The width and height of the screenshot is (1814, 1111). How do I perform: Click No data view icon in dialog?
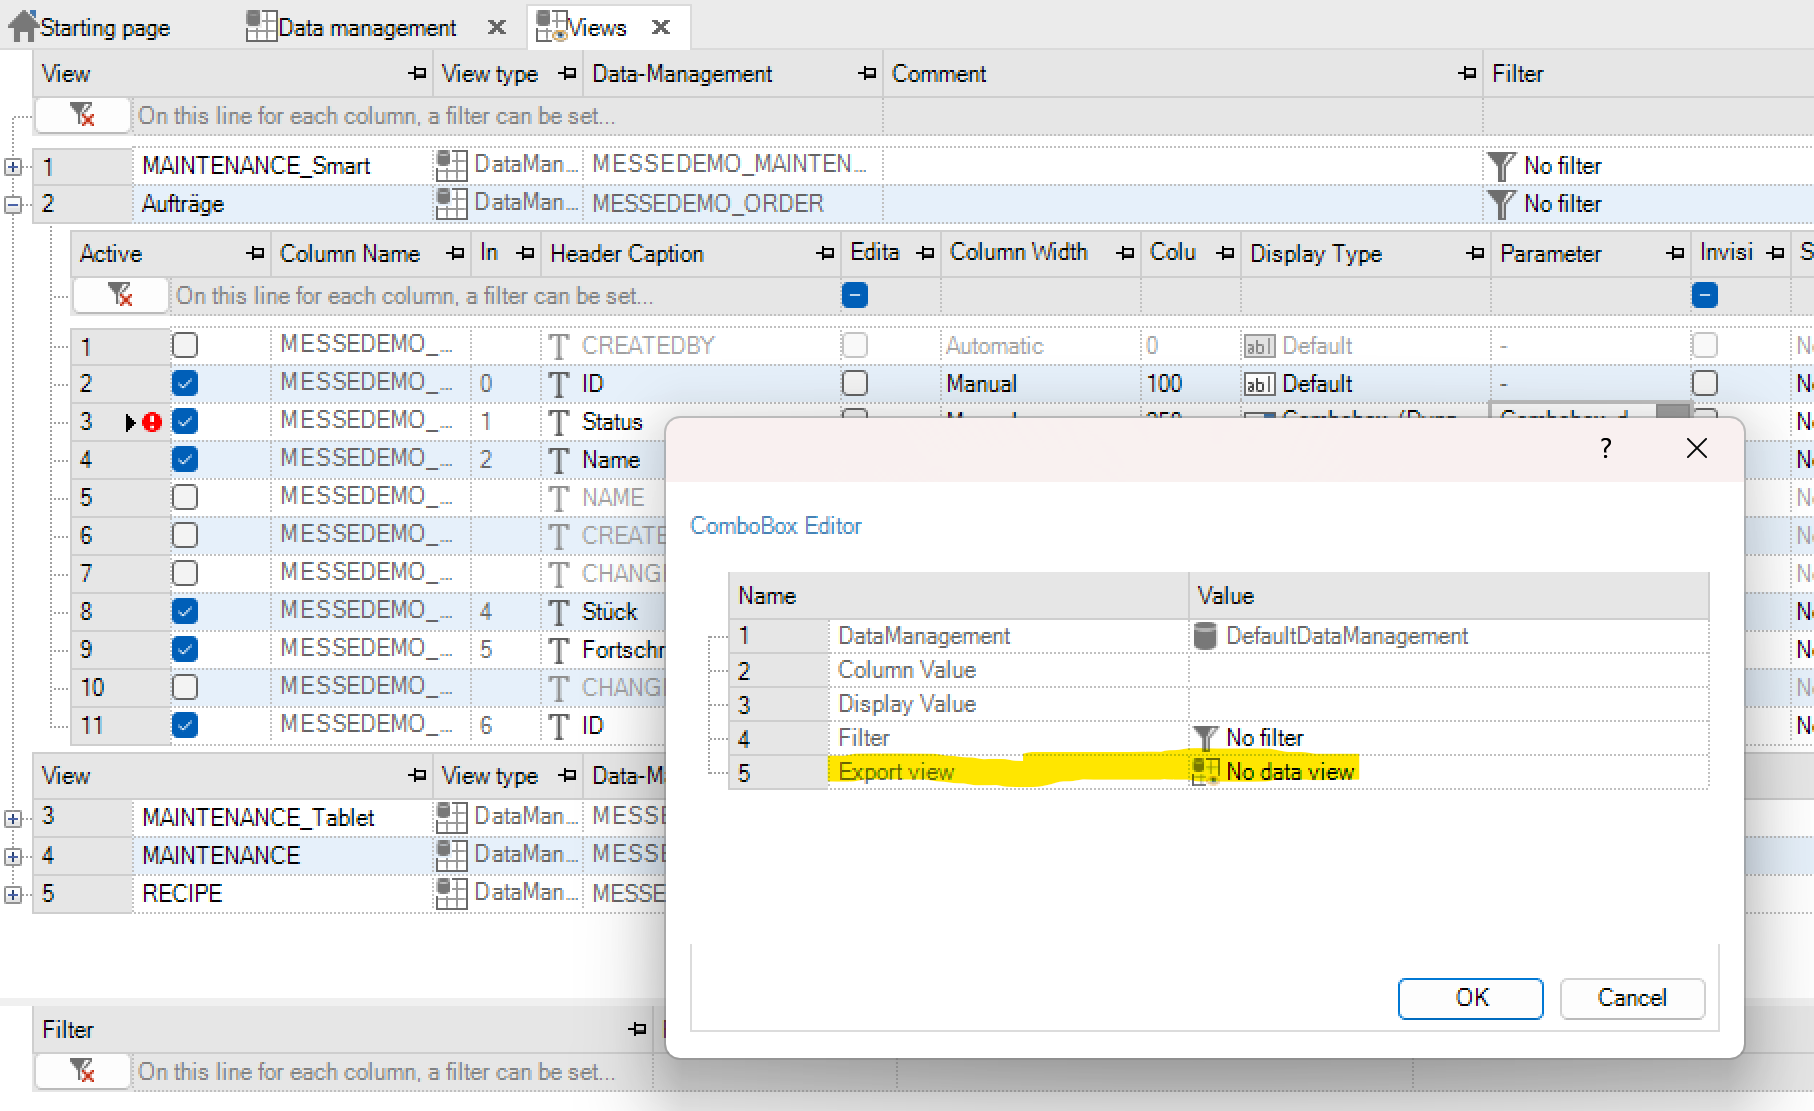(1206, 771)
